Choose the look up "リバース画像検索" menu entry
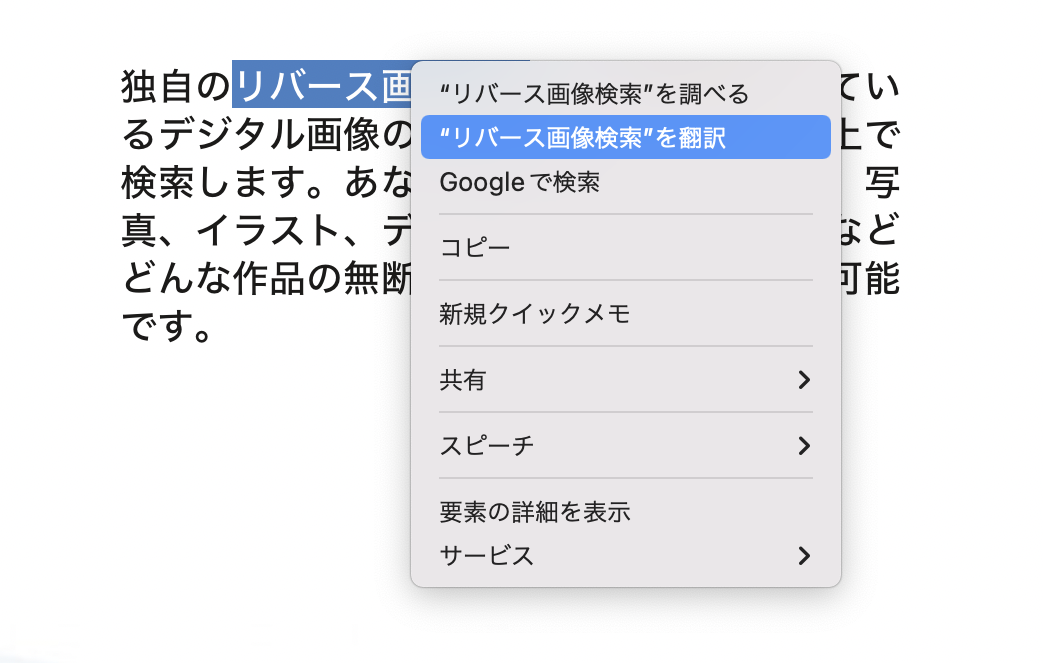Screen dimensions: 1043x663 pos(594,94)
